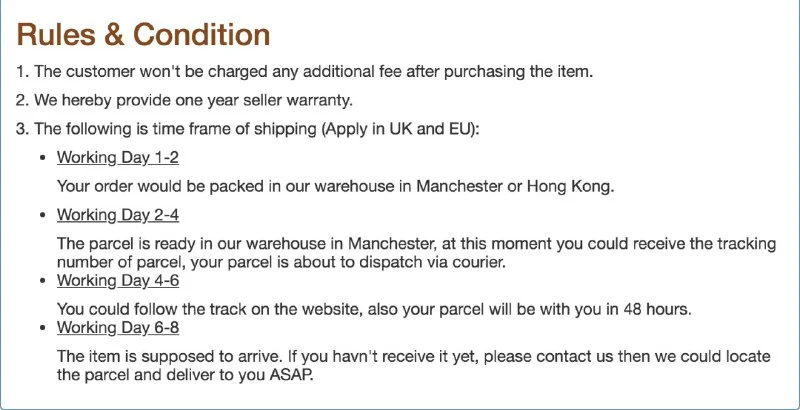Click the bullet before Working Day 2-4
The height and width of the screenshot is (410, 800).
coord(42,216)
